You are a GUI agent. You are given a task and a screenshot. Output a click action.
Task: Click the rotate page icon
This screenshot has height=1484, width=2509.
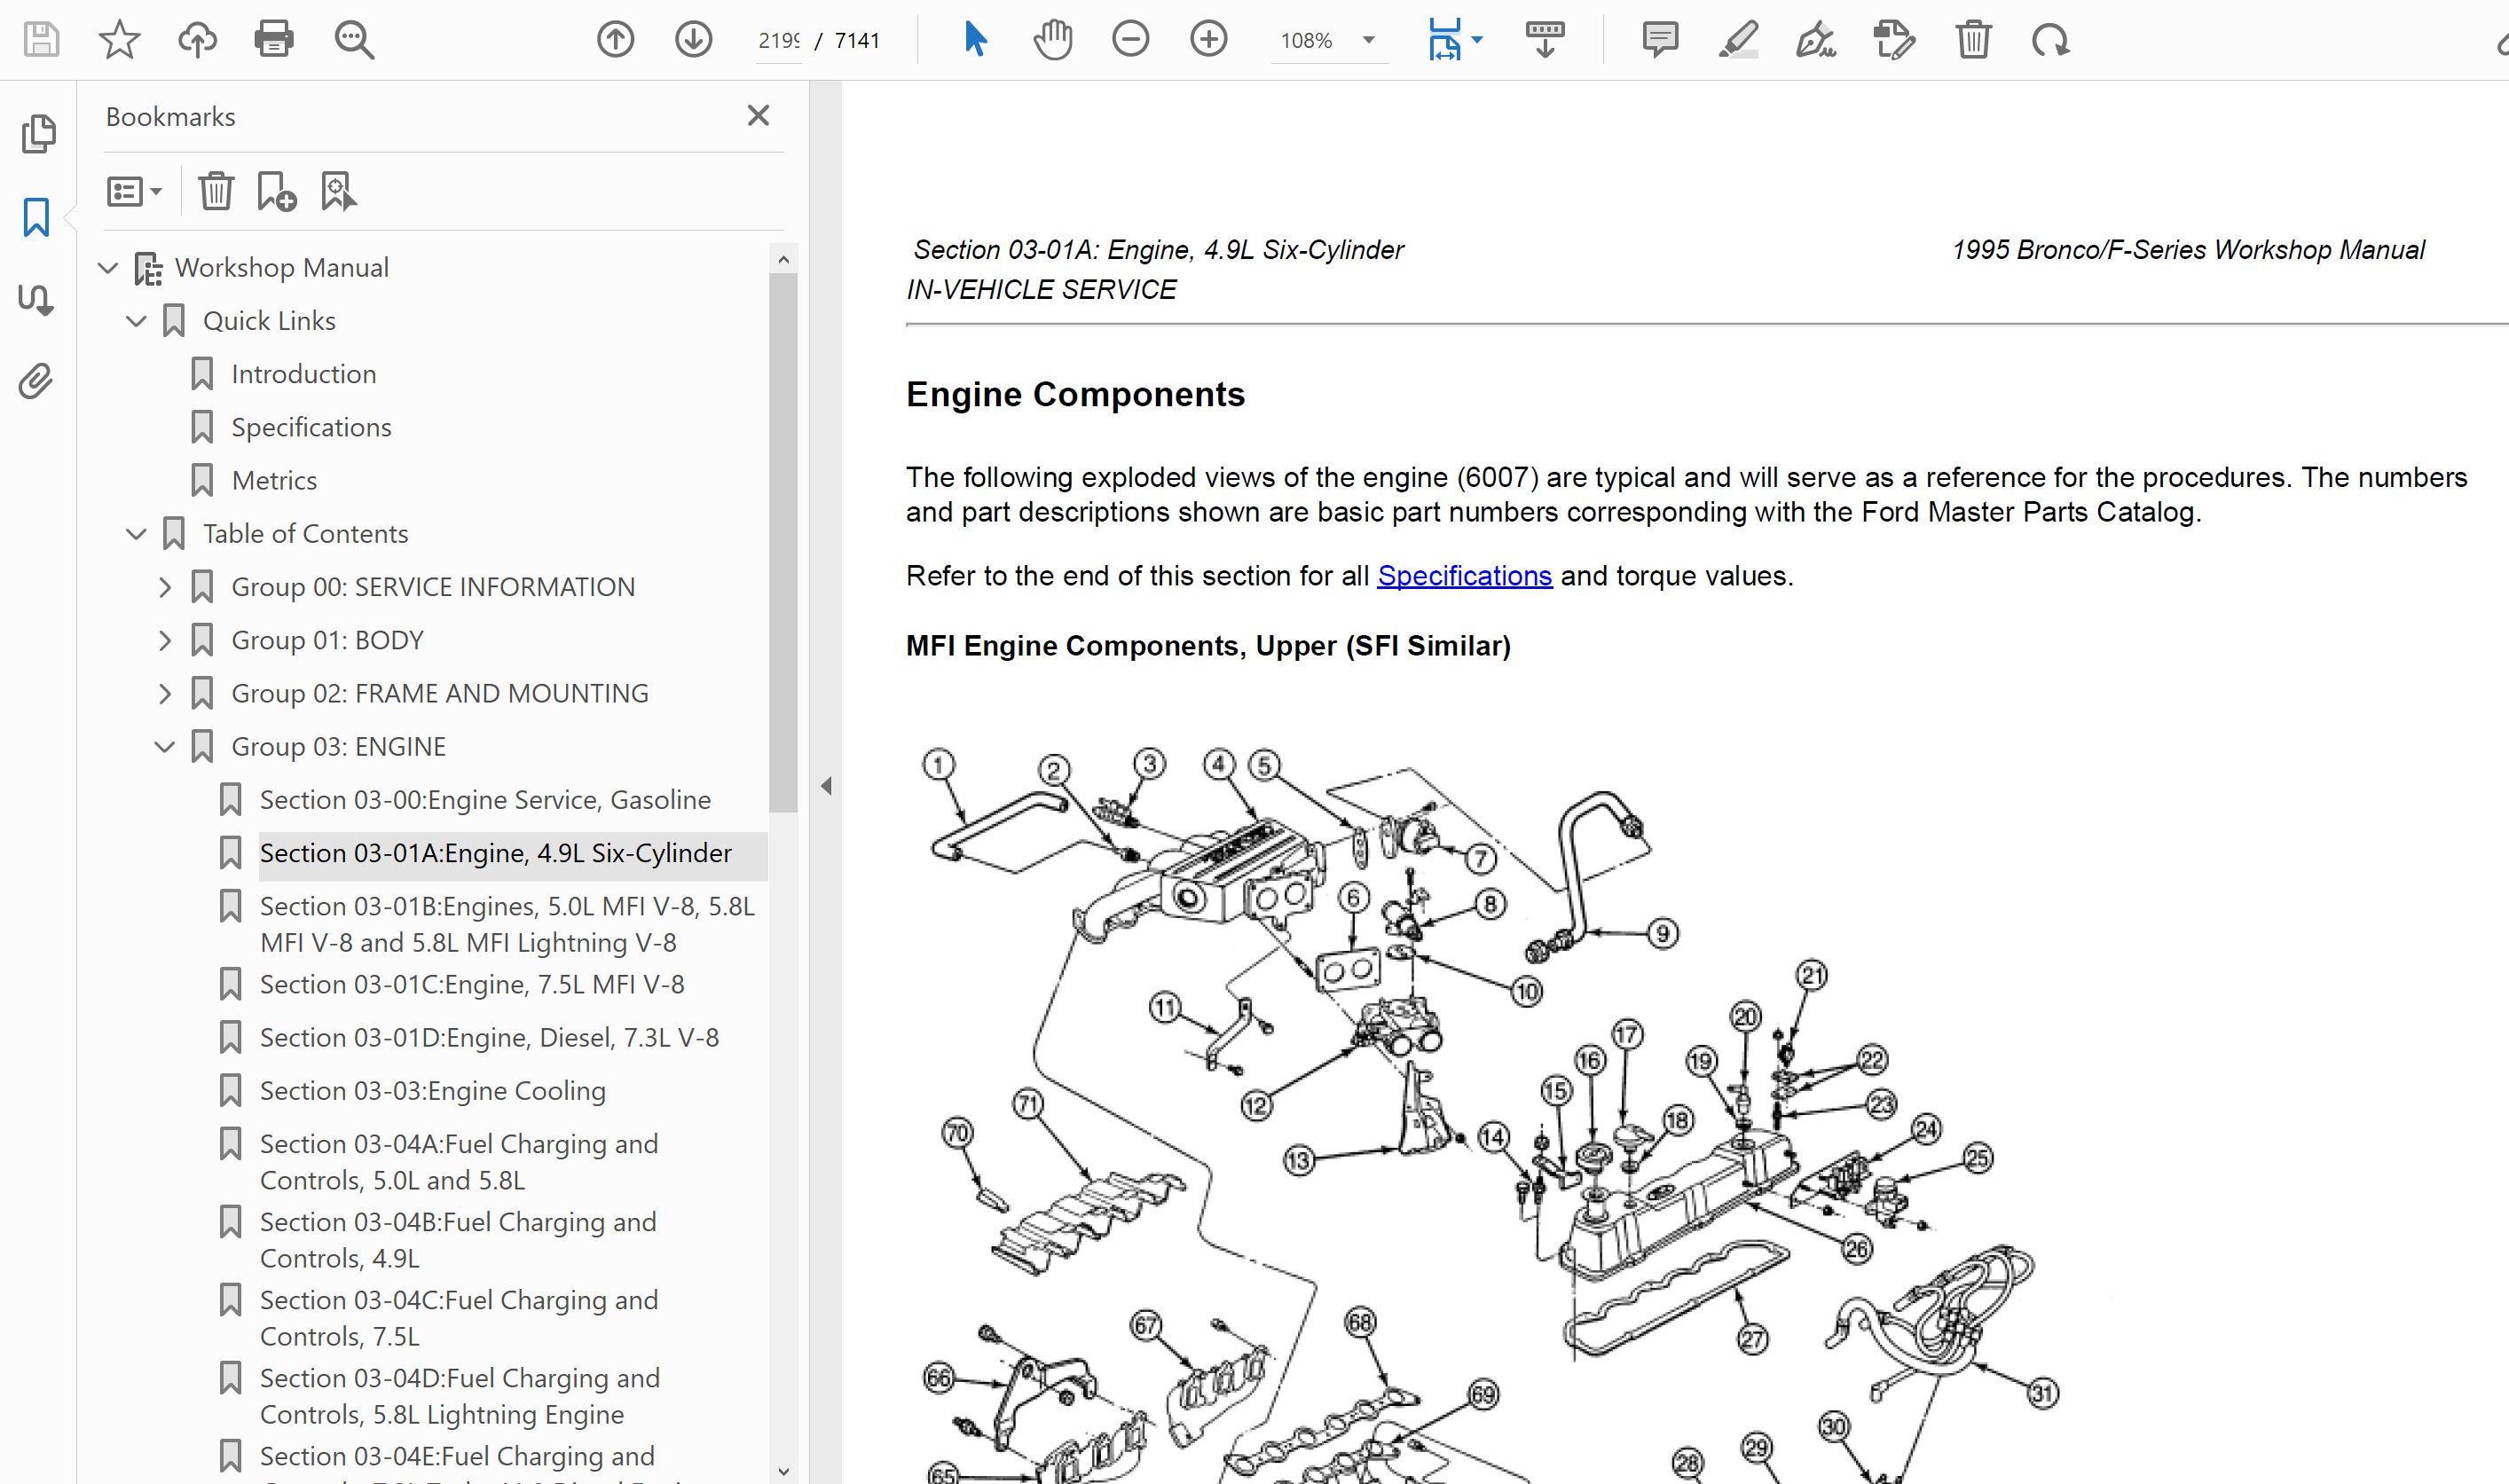pyautogui.click(x=2050, y=40)
